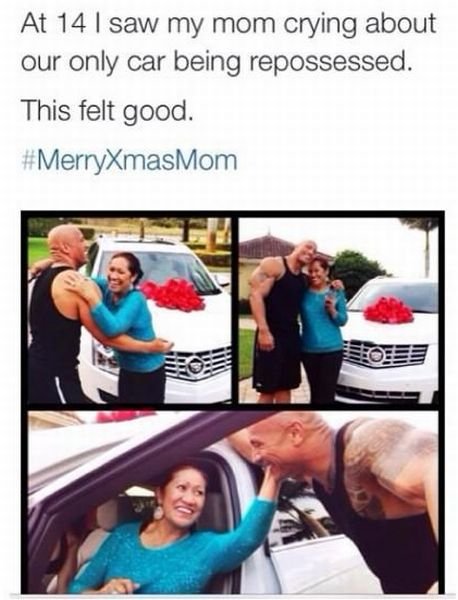Open the #MerryXmasMom hashtag
This screenshot has width=458, height=600.
pos(130,161)
